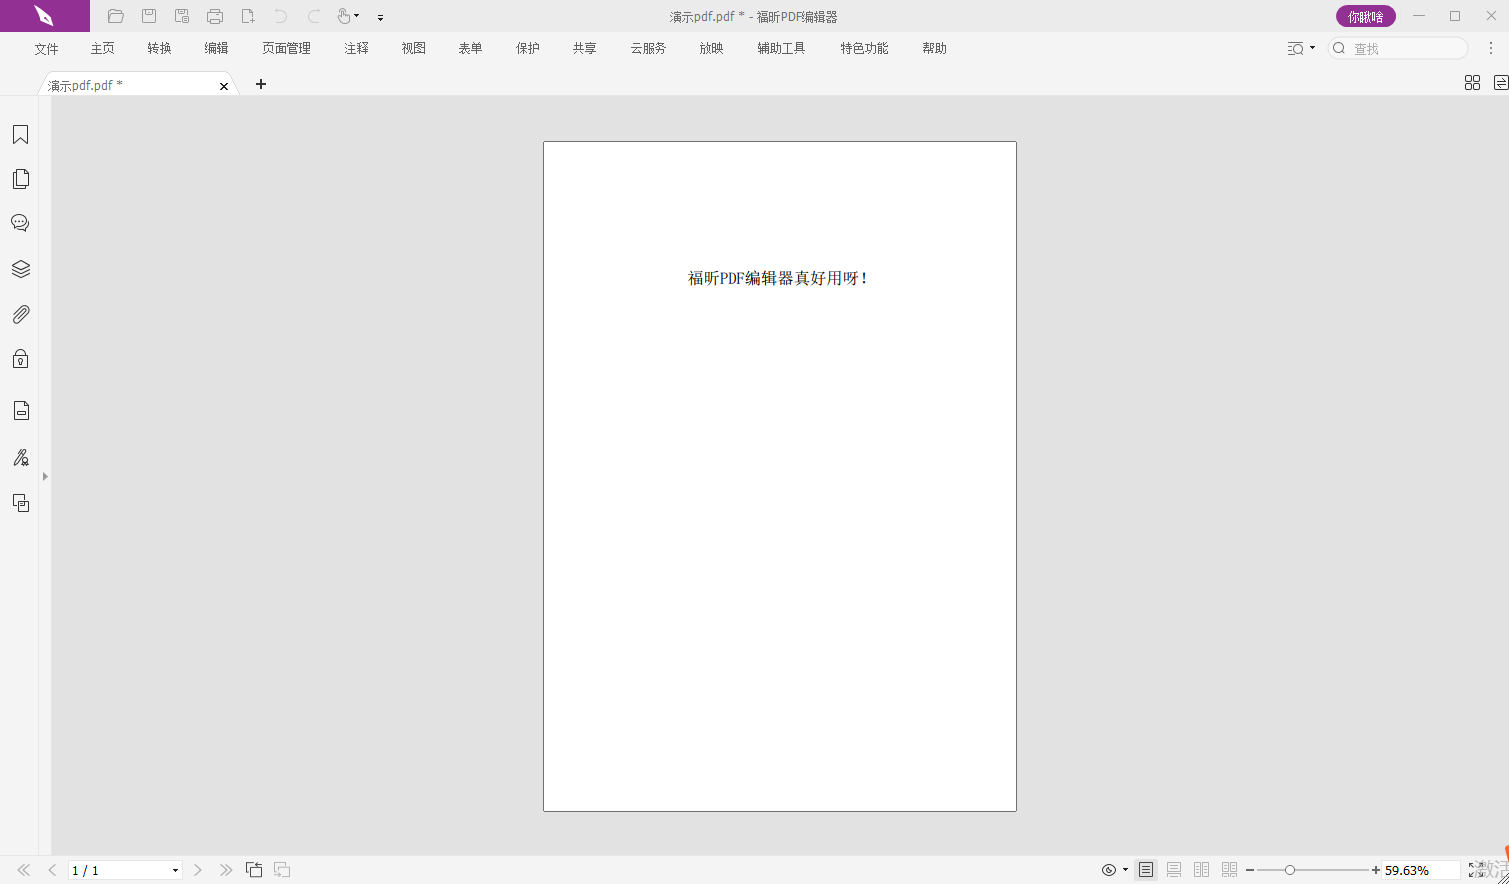1509x884 pixels.
Task: Expand the collapsed left navigation panel
Action: click(45, 477)
